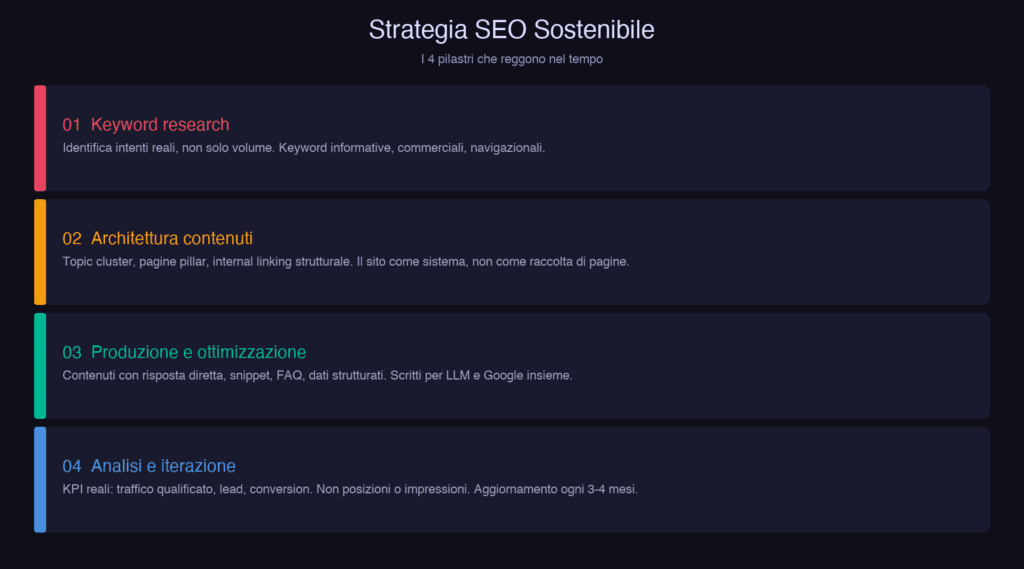The width and height of the screenshot is (1024, 569).
Task: Select the '02 Architettura contenuti' heading
Action: coord(157,238)
